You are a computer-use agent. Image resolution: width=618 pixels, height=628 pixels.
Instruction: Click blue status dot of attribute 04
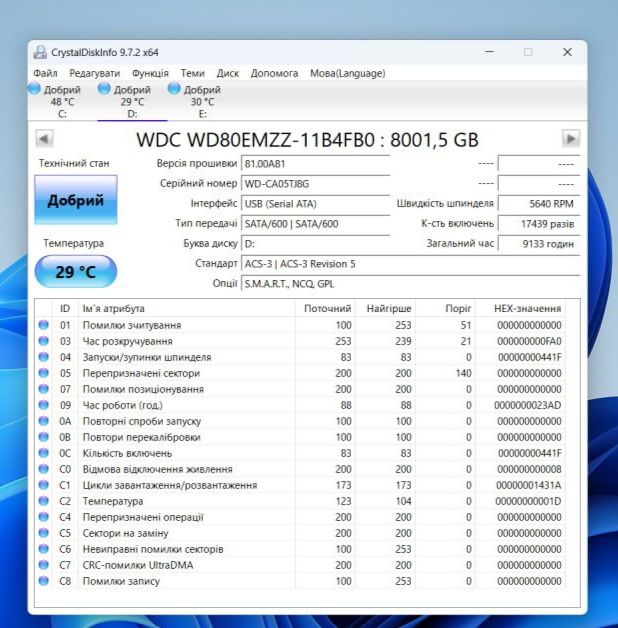44,357
